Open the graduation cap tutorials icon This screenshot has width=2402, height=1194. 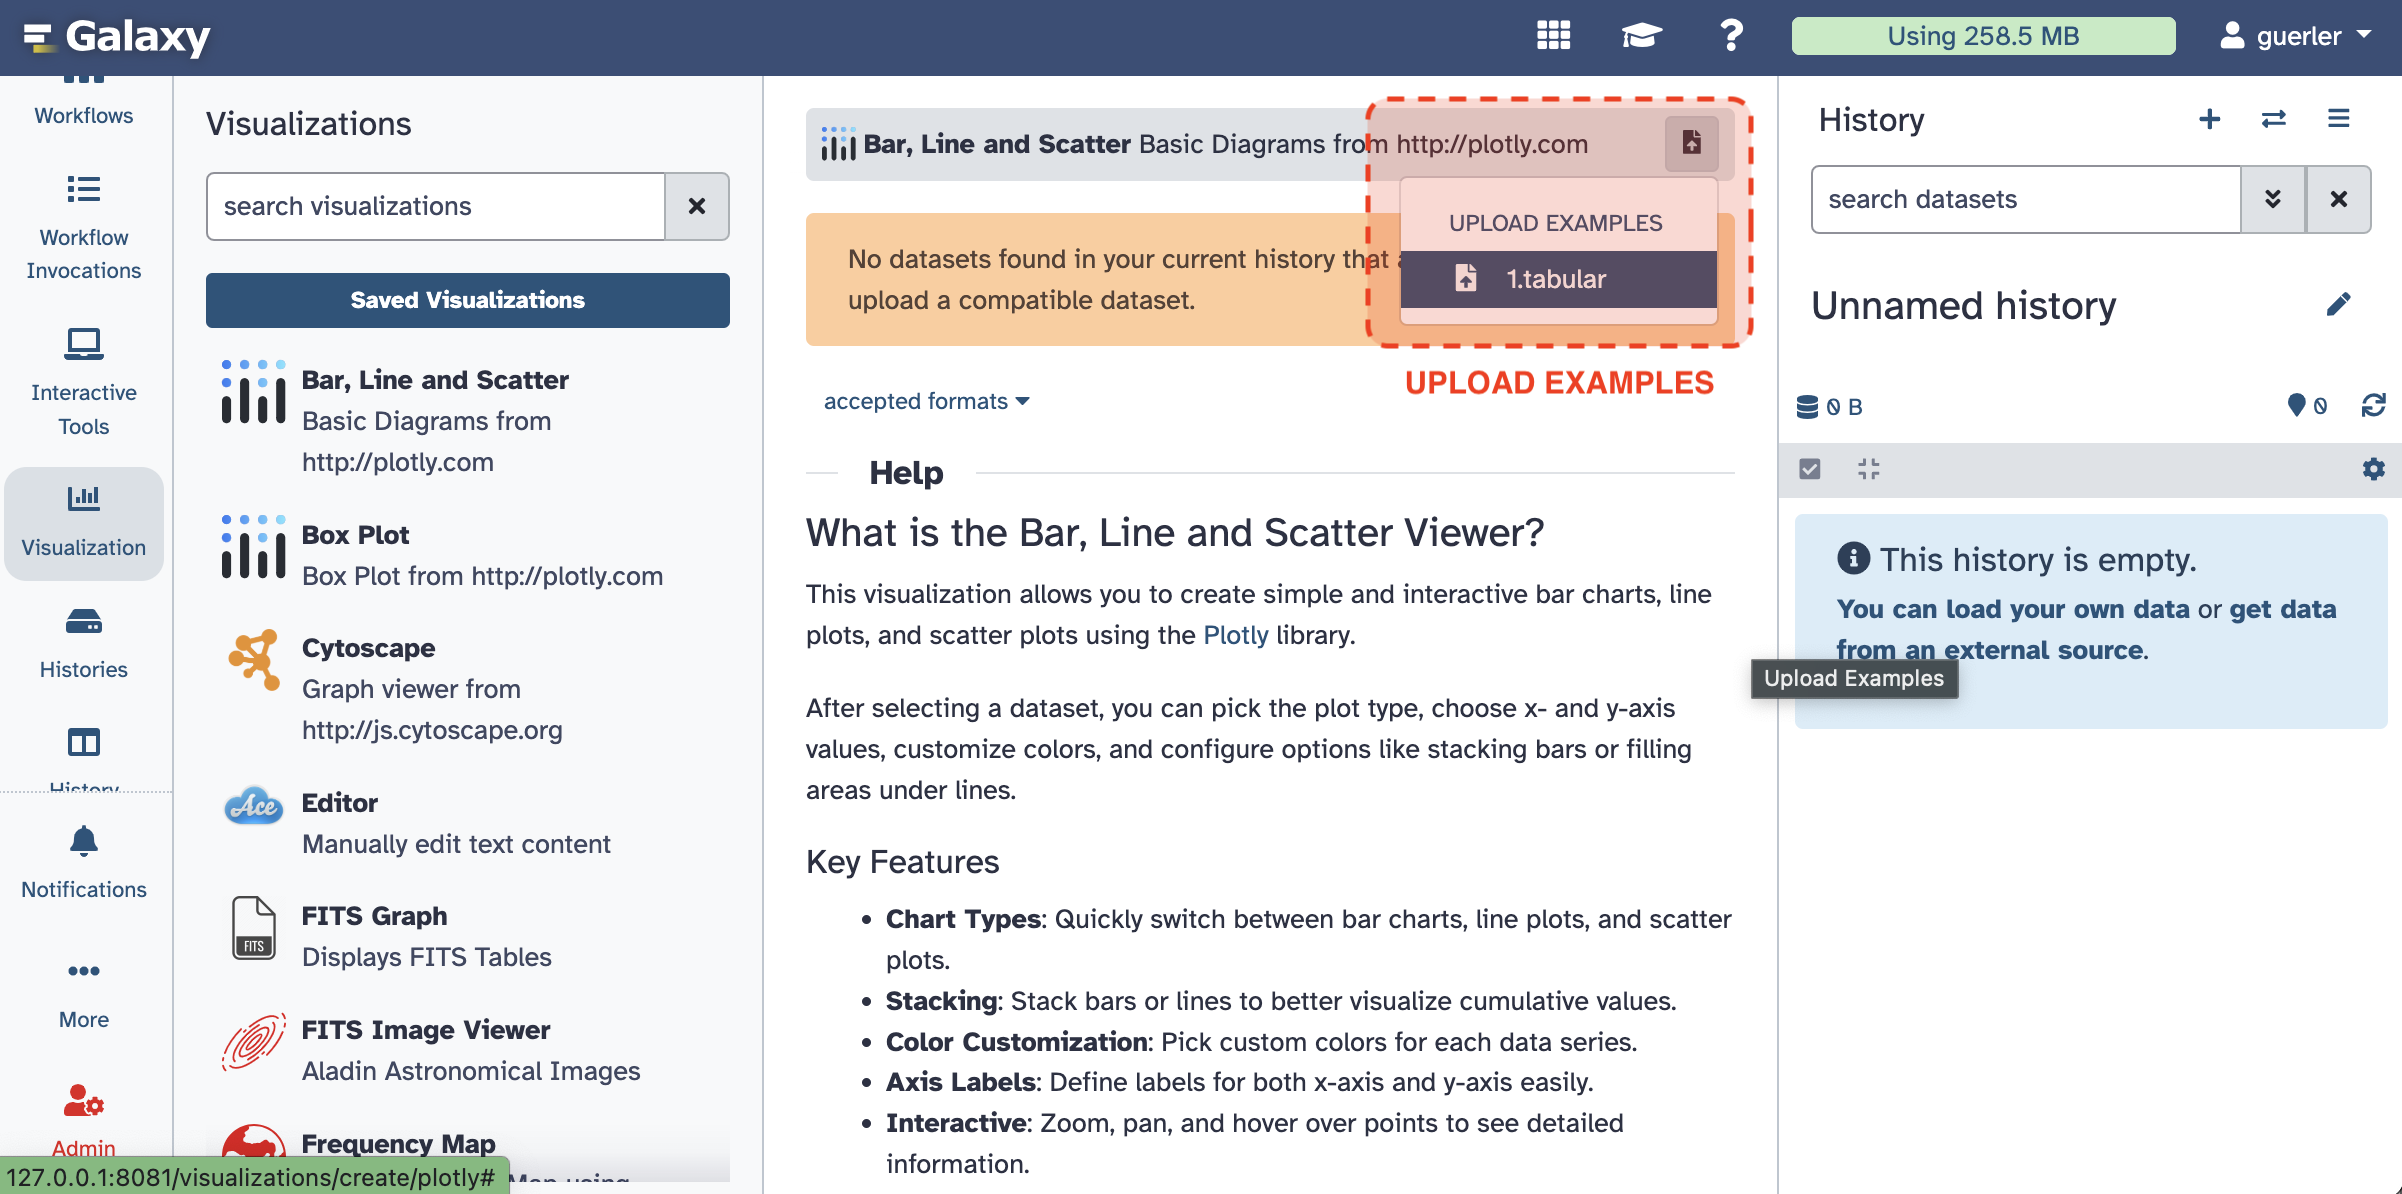[x=1641, y=36]
